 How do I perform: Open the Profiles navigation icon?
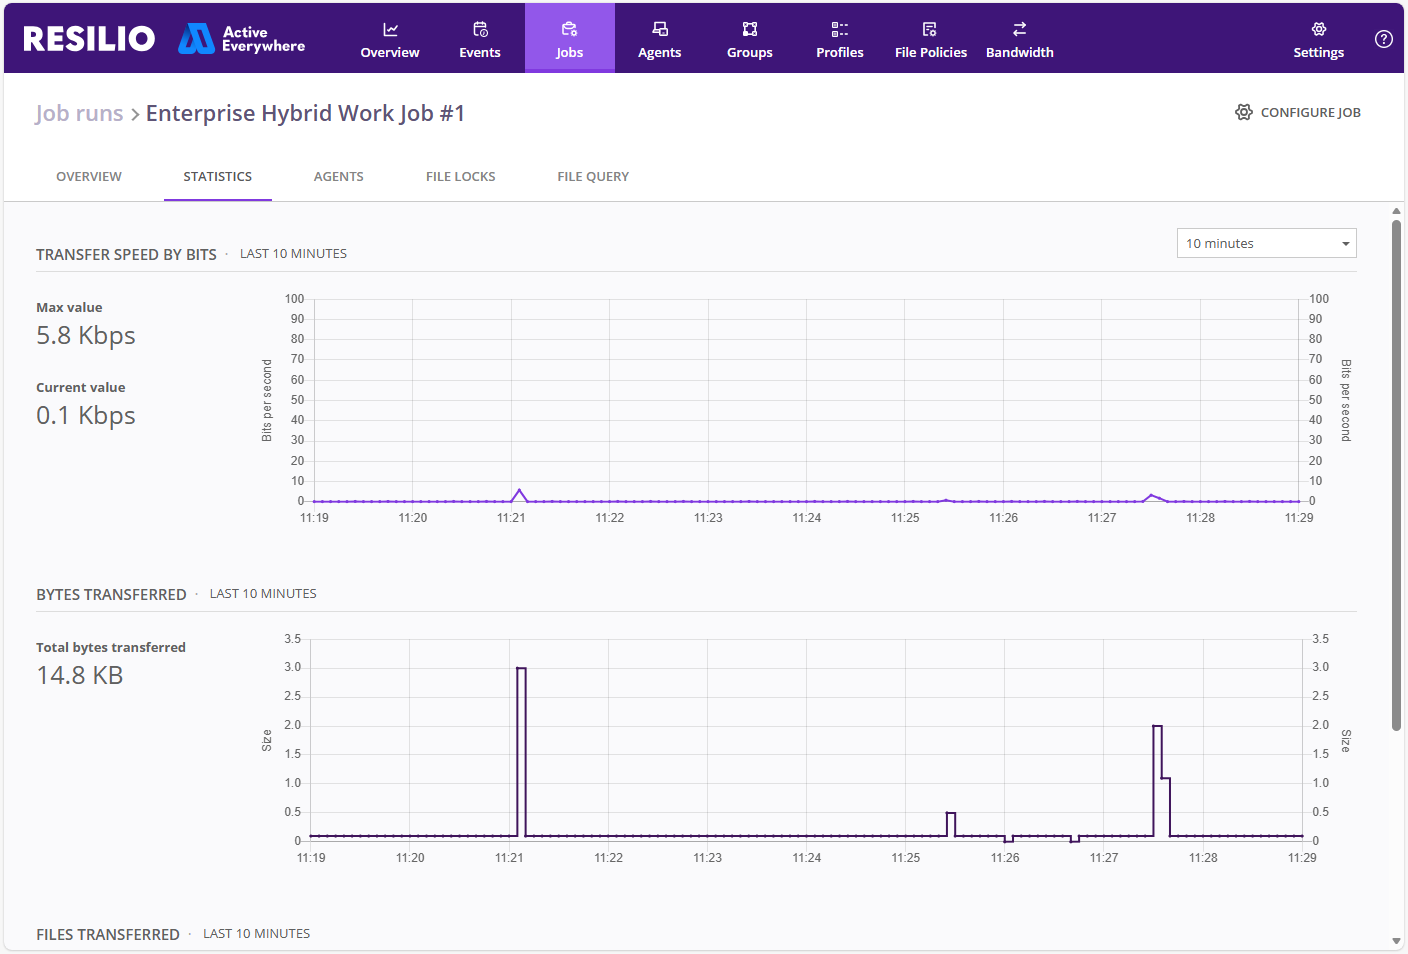pos(840,30)
